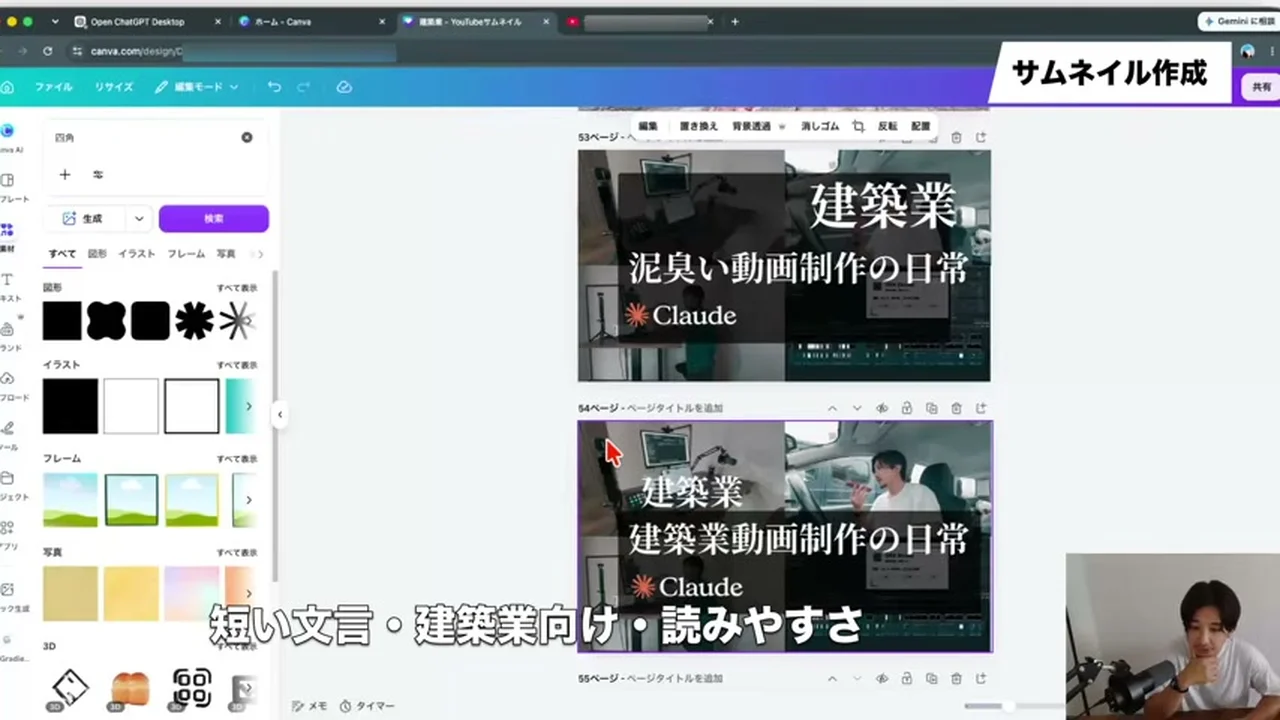Switch to the フレーム category tab
The height and width of the screenshot is (720, 1280).
pyautogui.click(x=186, y=254)
